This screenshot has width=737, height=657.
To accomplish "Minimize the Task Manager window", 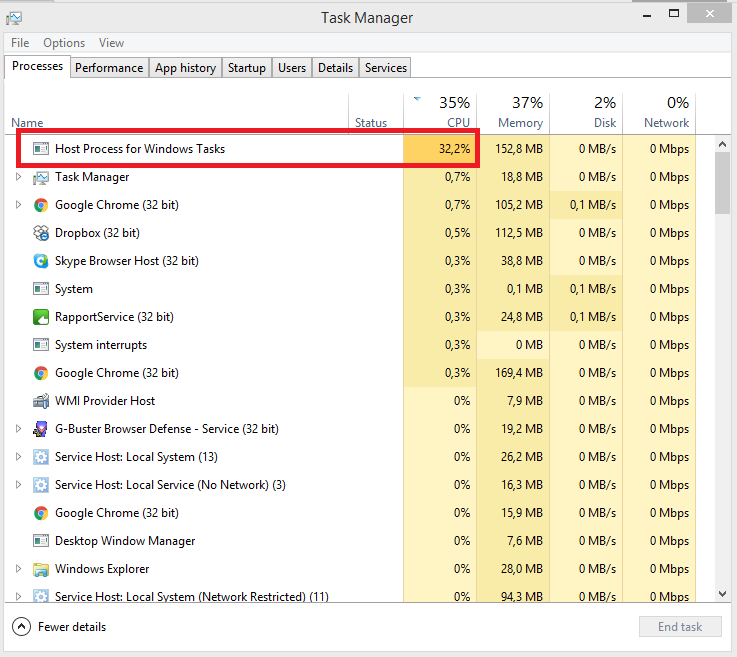I will click(647, 14).
